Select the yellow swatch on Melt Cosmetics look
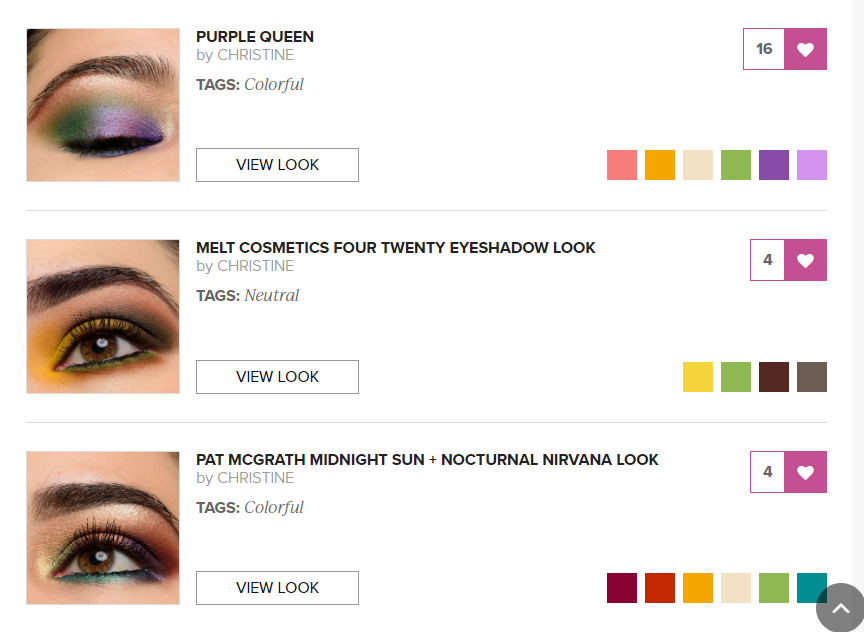864x632 pixels. (698, 377)
